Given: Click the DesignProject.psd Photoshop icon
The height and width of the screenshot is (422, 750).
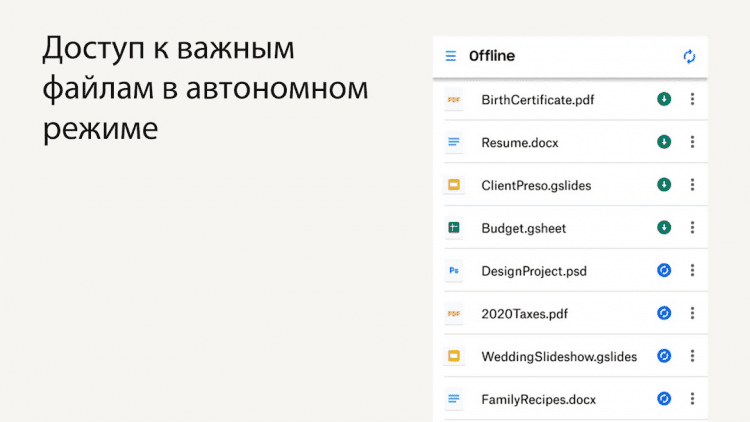Looking at the screenshot, I should pos(454,270).
